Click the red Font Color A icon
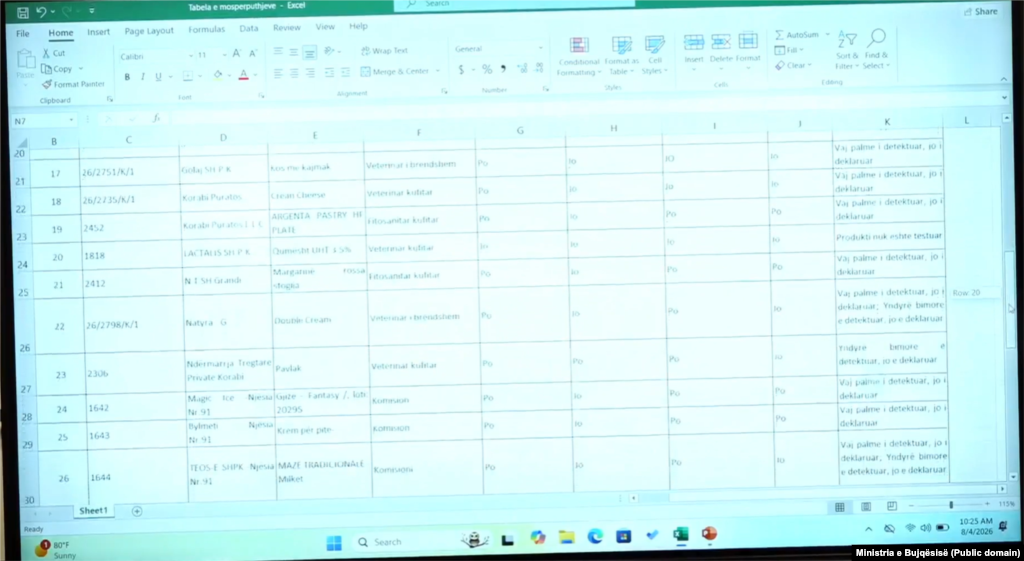Viewport: 1024px width, 561px height. 244,75
